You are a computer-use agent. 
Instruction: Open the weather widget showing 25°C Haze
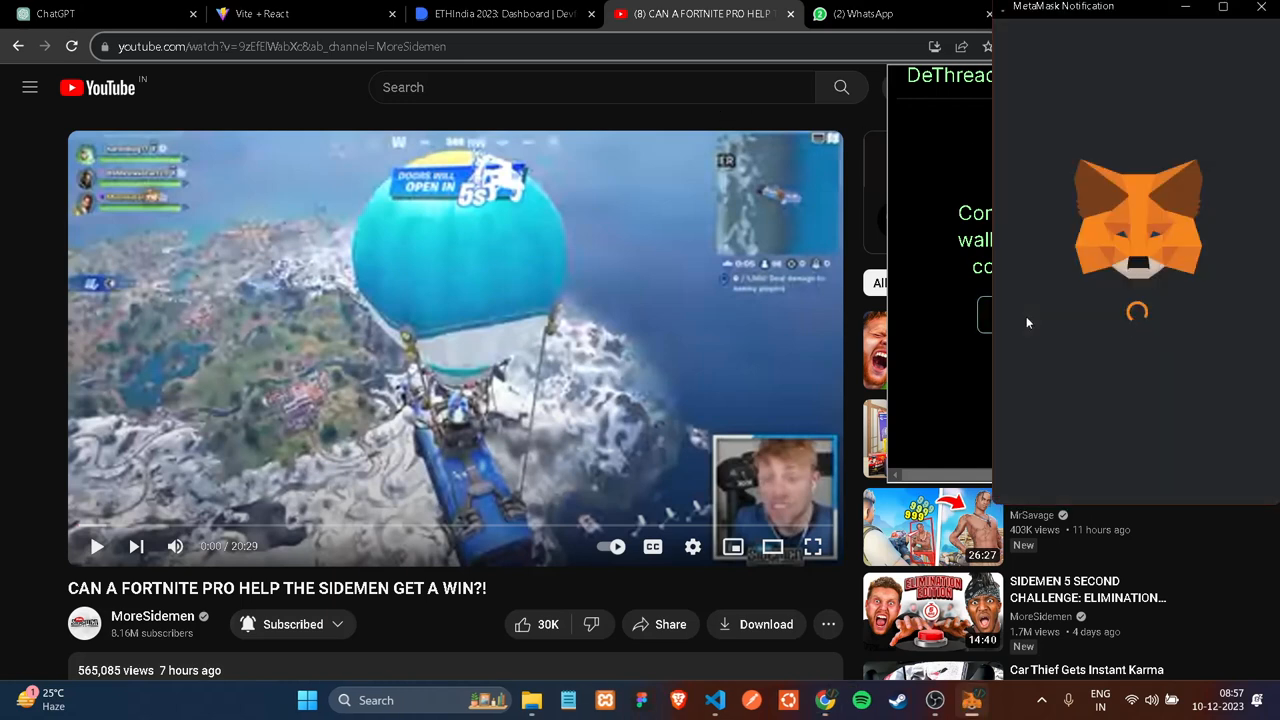click(42, 700)
